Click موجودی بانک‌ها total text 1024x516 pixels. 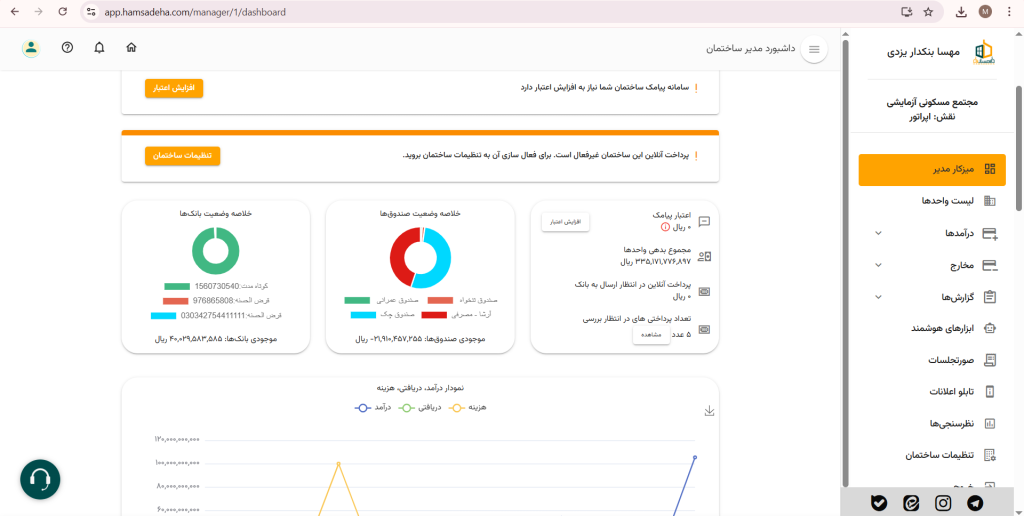(216, 340)
